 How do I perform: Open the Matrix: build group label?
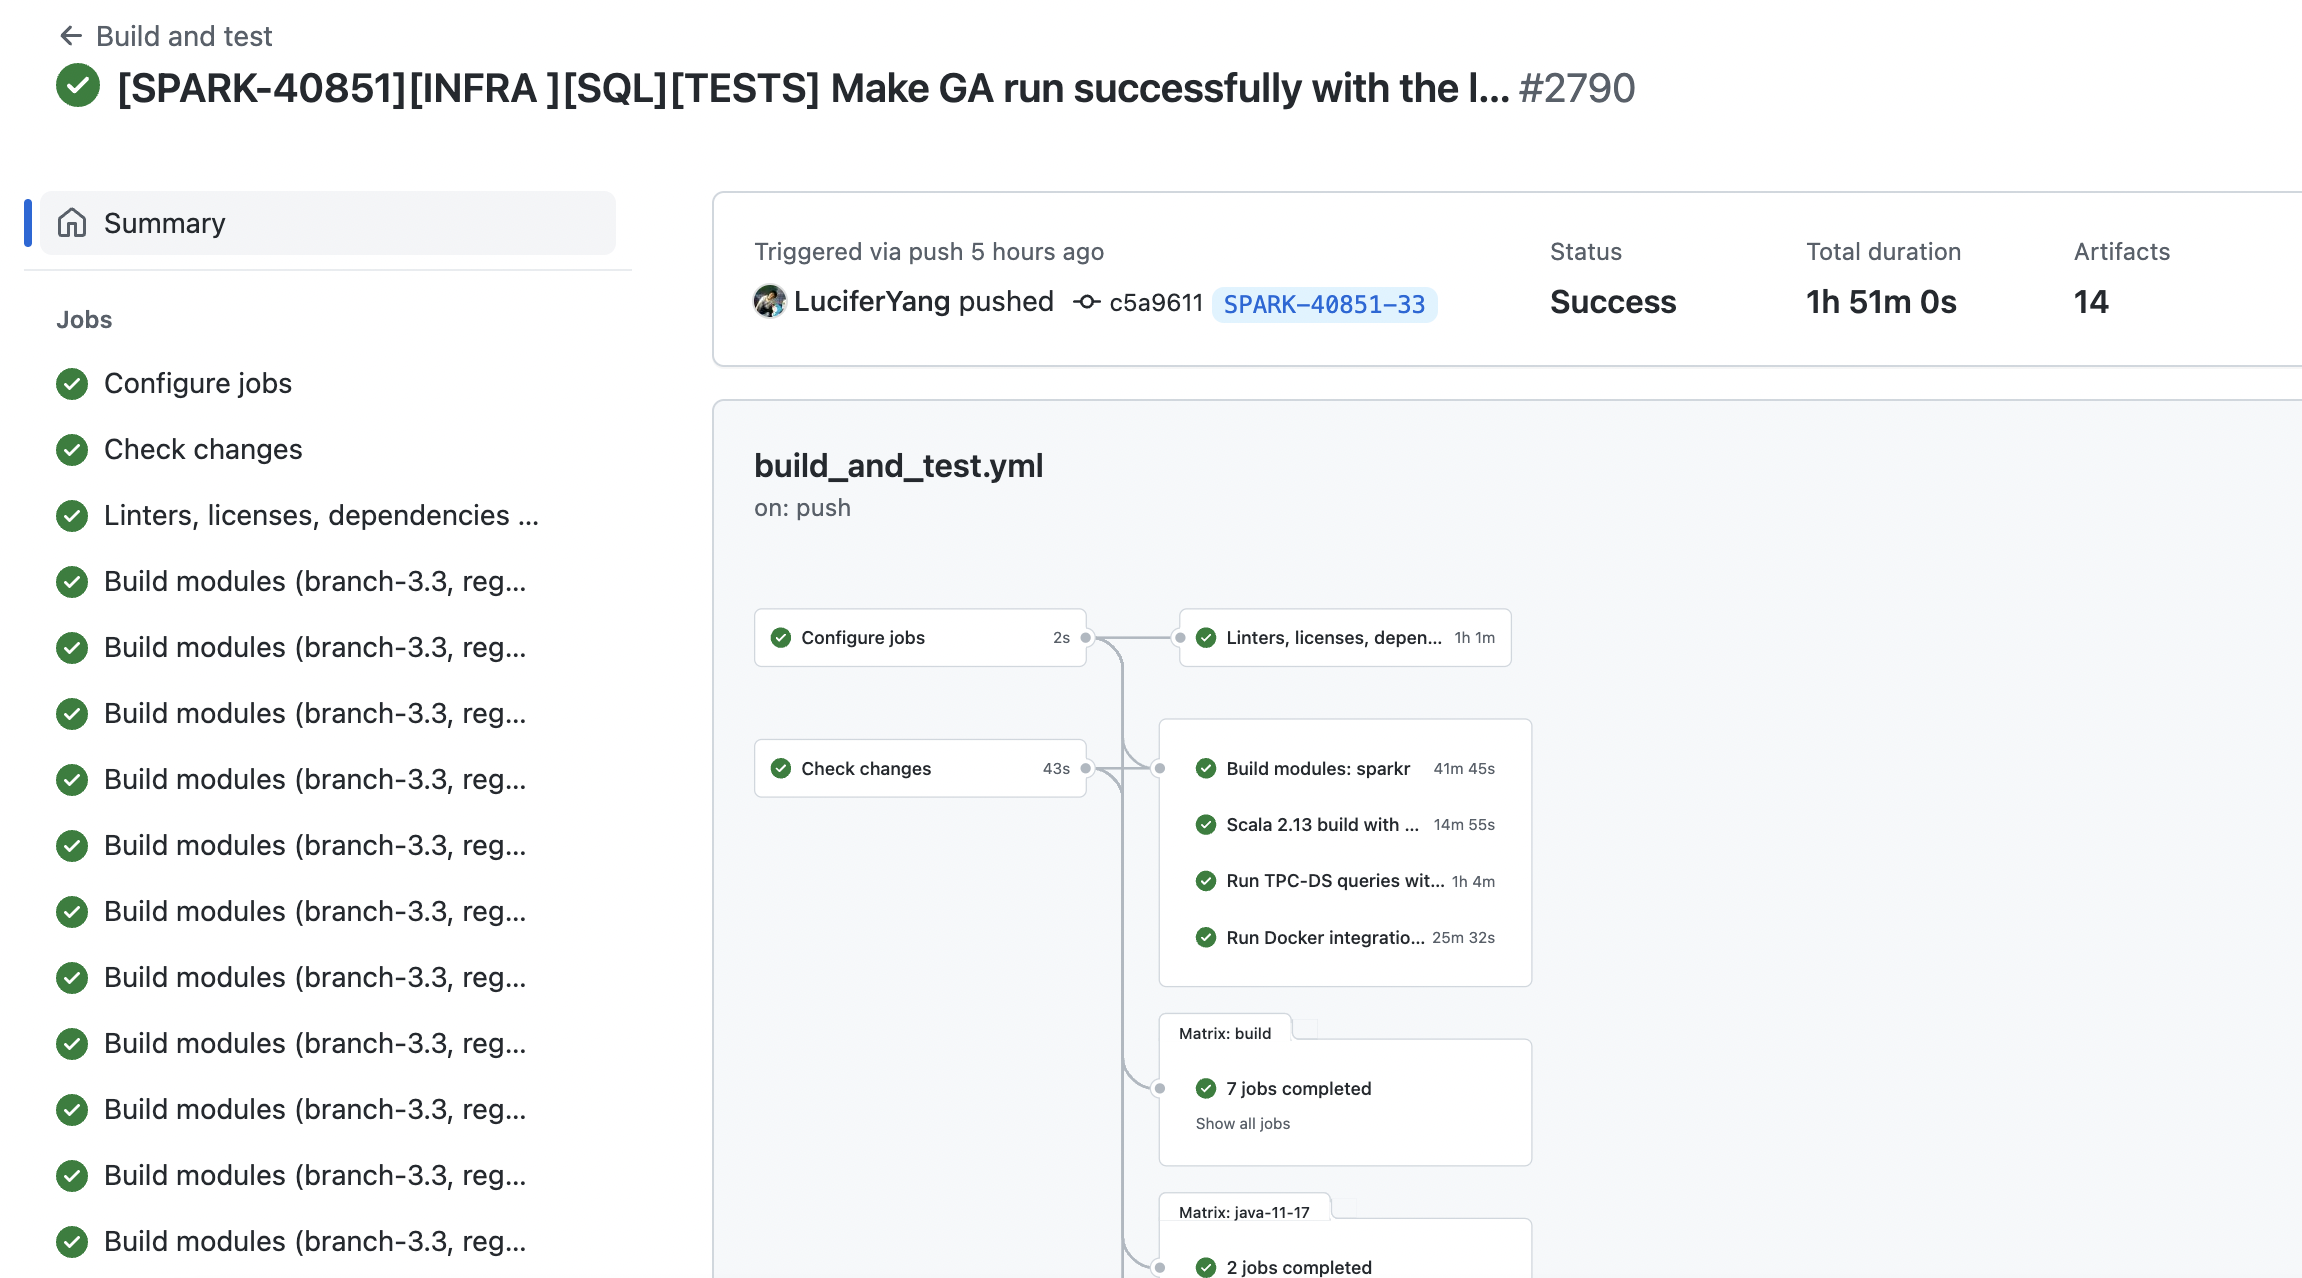pyautogui.click(x=1224, y=1033)
